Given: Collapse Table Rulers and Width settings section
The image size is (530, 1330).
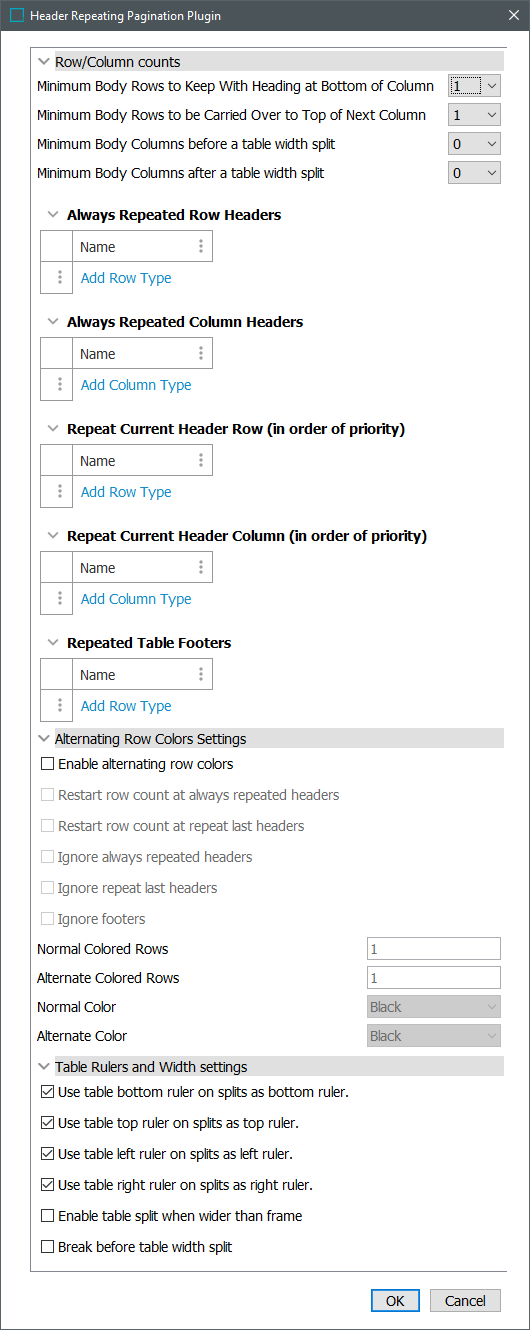Looking at the screenshot, I should point(43,1067).
